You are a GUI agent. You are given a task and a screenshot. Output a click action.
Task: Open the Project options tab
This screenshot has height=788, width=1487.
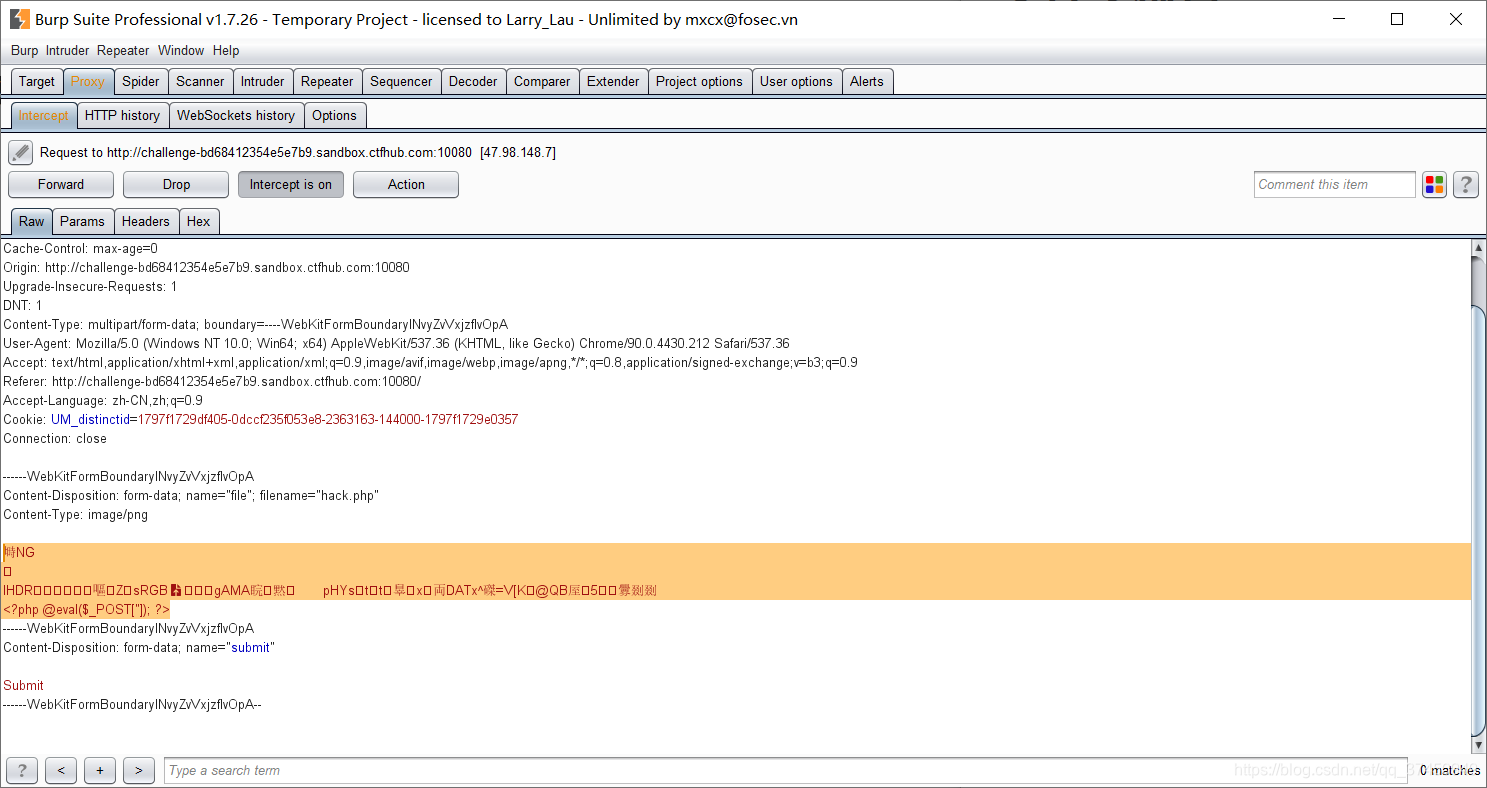click(699, 81)
